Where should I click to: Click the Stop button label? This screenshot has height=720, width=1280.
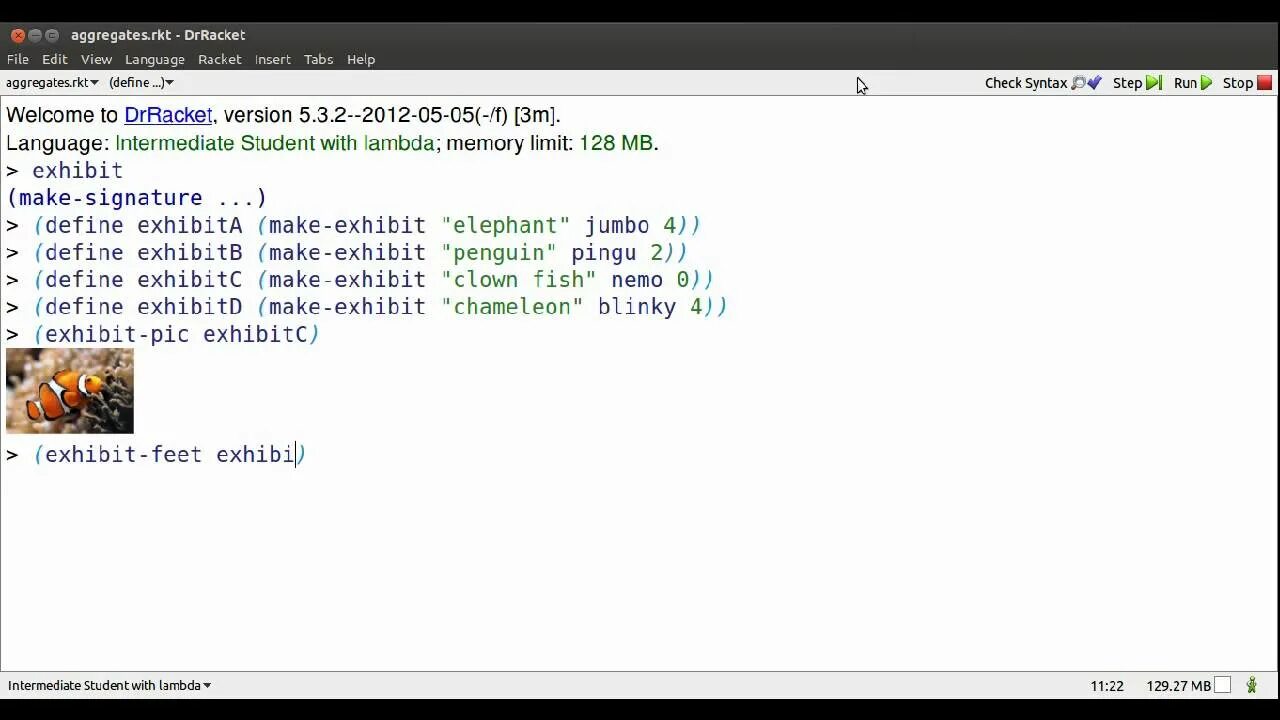tap(1238, 83)
